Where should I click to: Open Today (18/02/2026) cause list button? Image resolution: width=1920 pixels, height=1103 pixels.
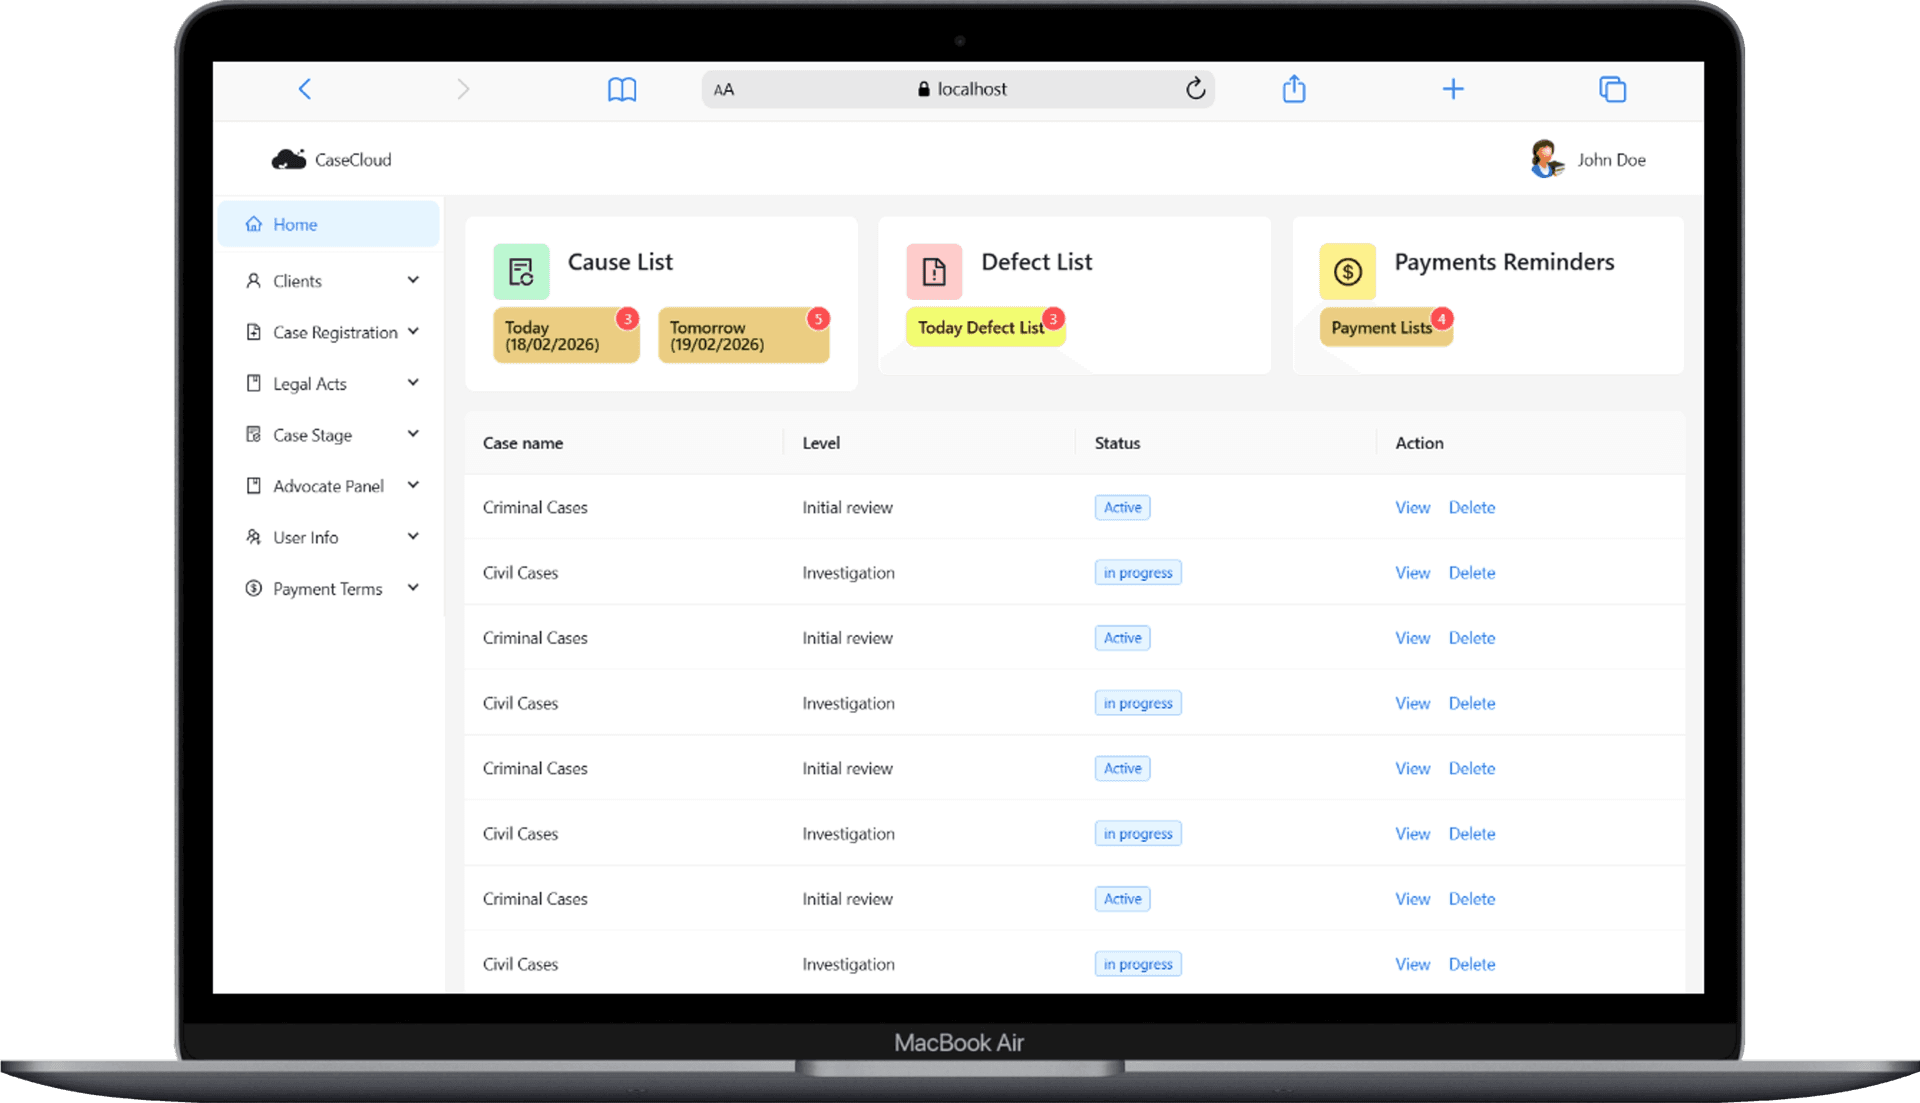point(565,336)
